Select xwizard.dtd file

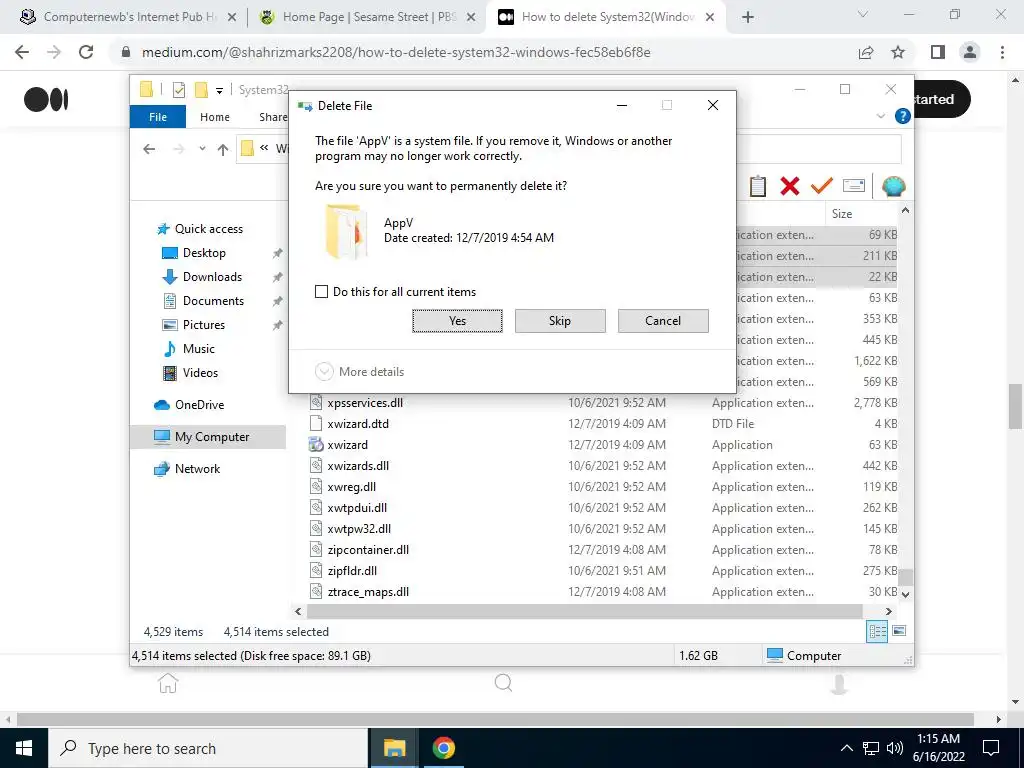[x=358, y=424]
